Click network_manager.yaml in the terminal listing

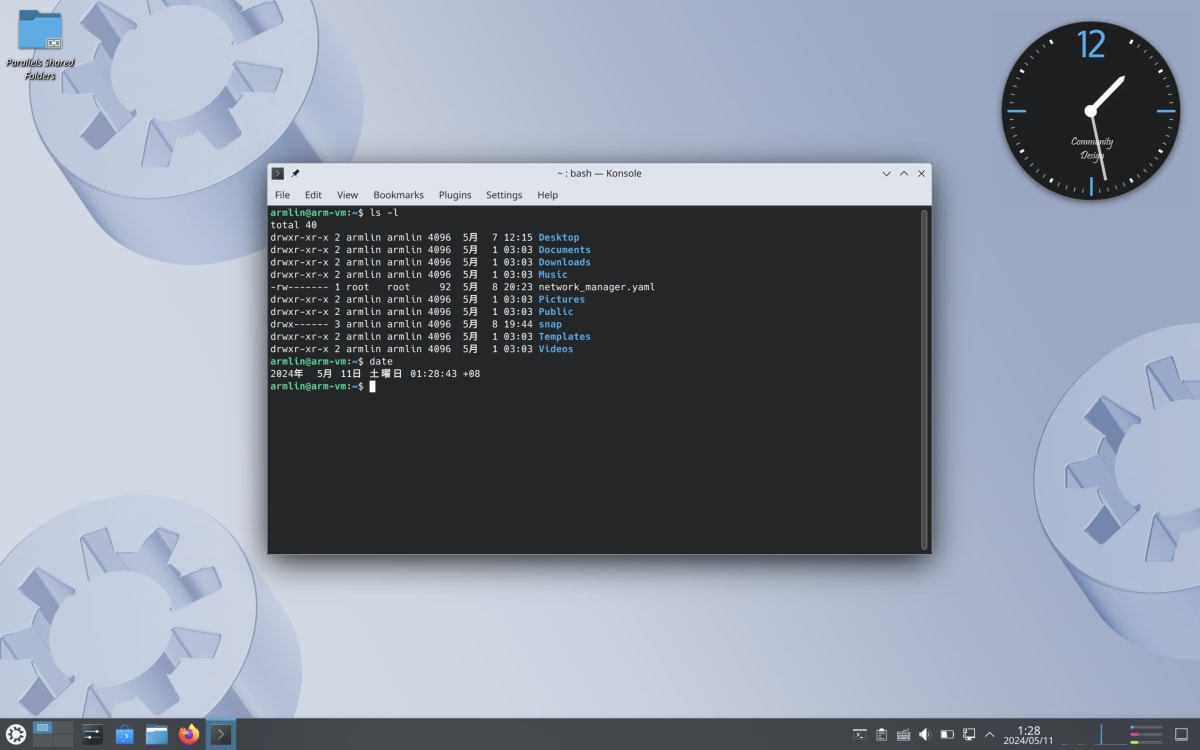597,287
